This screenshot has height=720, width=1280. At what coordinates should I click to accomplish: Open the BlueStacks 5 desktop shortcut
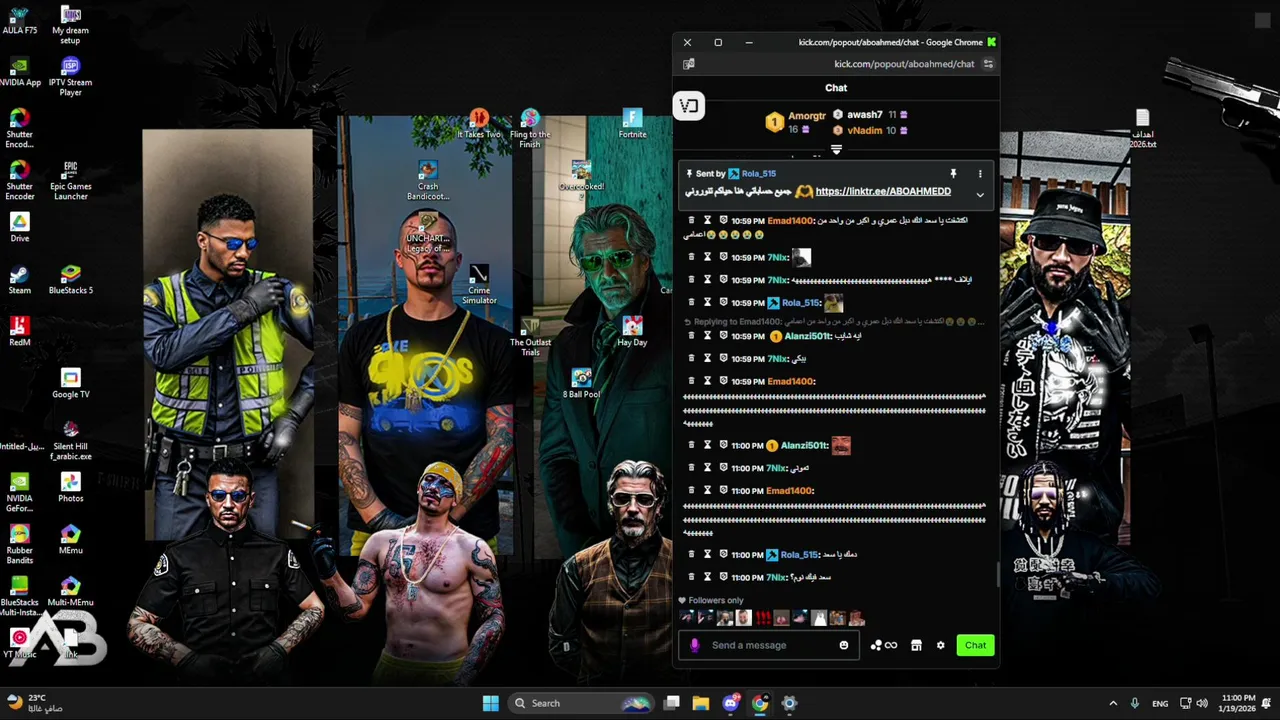pyautogui.click(x=70, y=277)
